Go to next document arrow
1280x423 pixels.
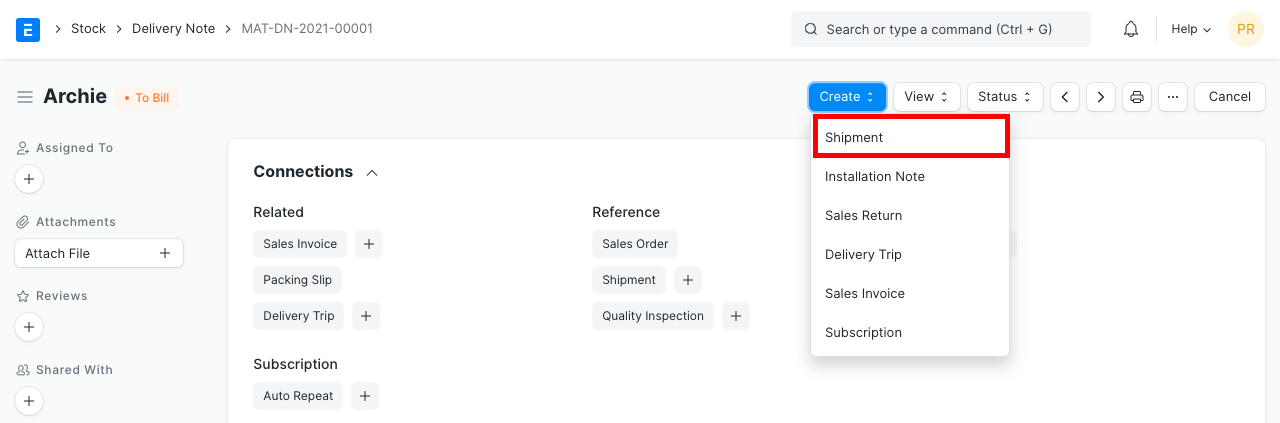[1101, 97]
